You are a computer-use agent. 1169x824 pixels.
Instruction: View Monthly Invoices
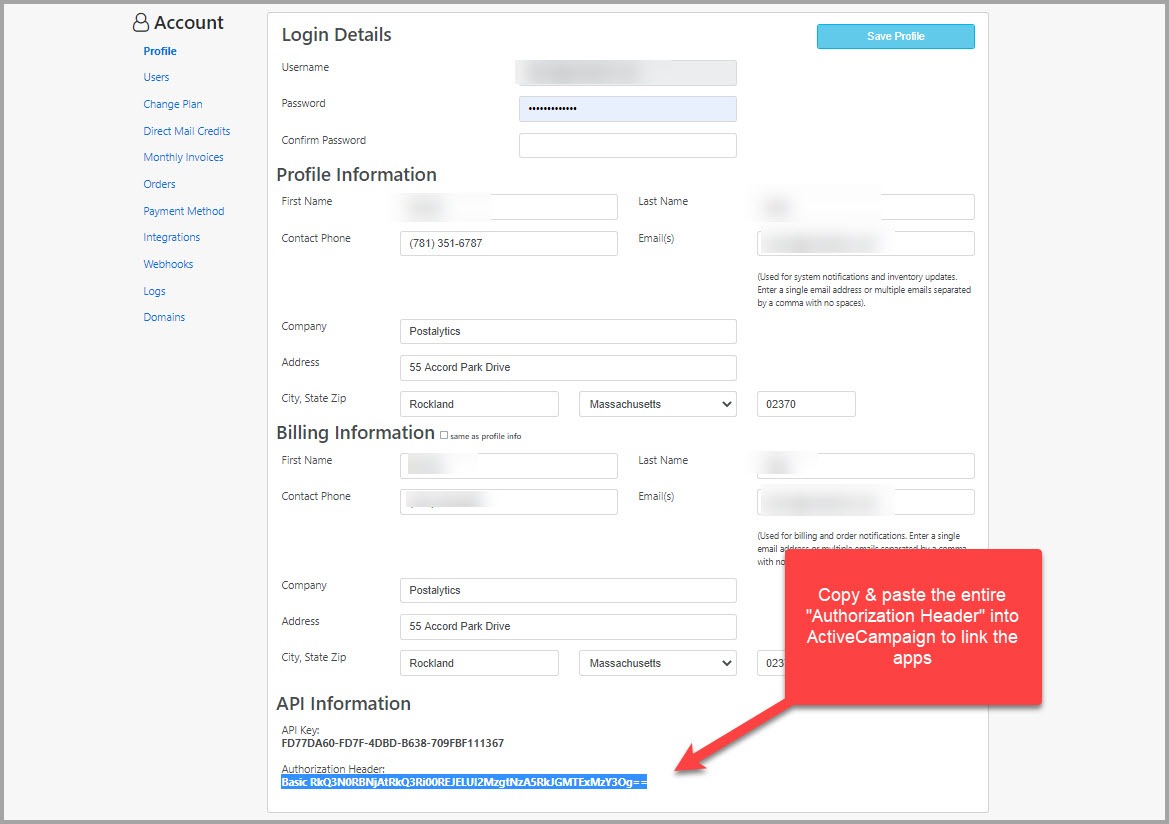tap(183, 157)
